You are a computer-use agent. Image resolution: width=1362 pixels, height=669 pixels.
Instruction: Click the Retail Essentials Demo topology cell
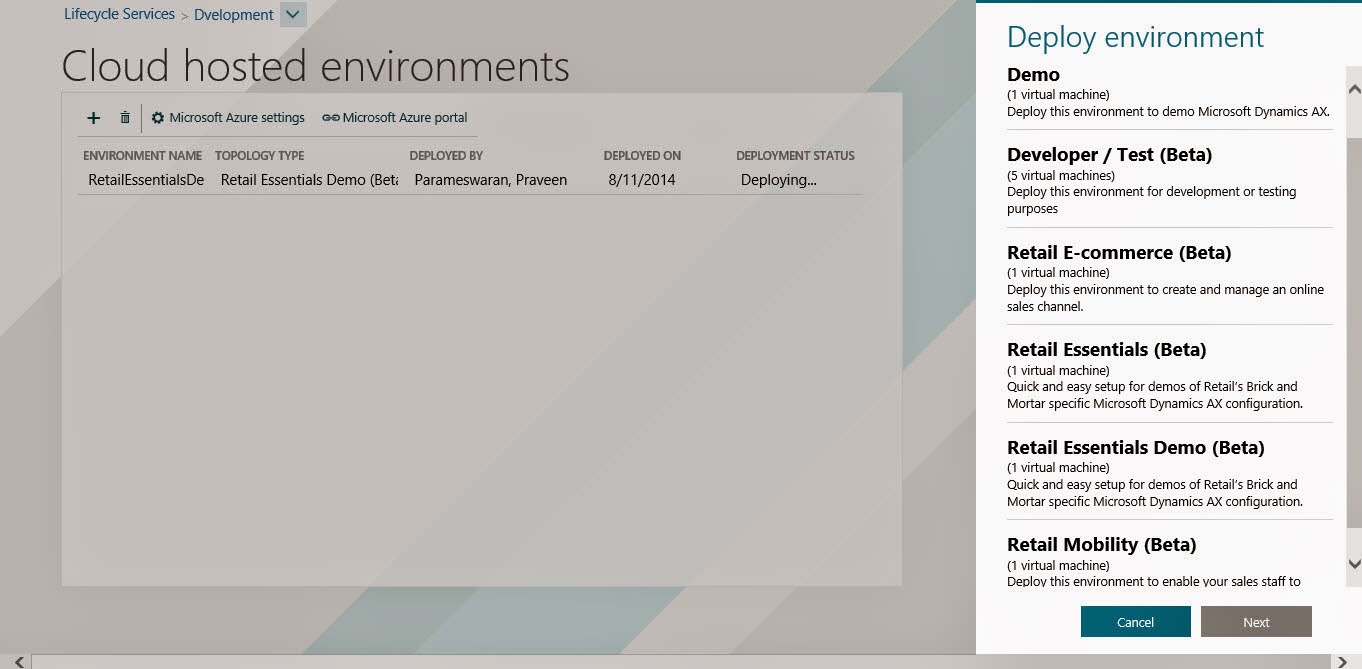[309, 180]
